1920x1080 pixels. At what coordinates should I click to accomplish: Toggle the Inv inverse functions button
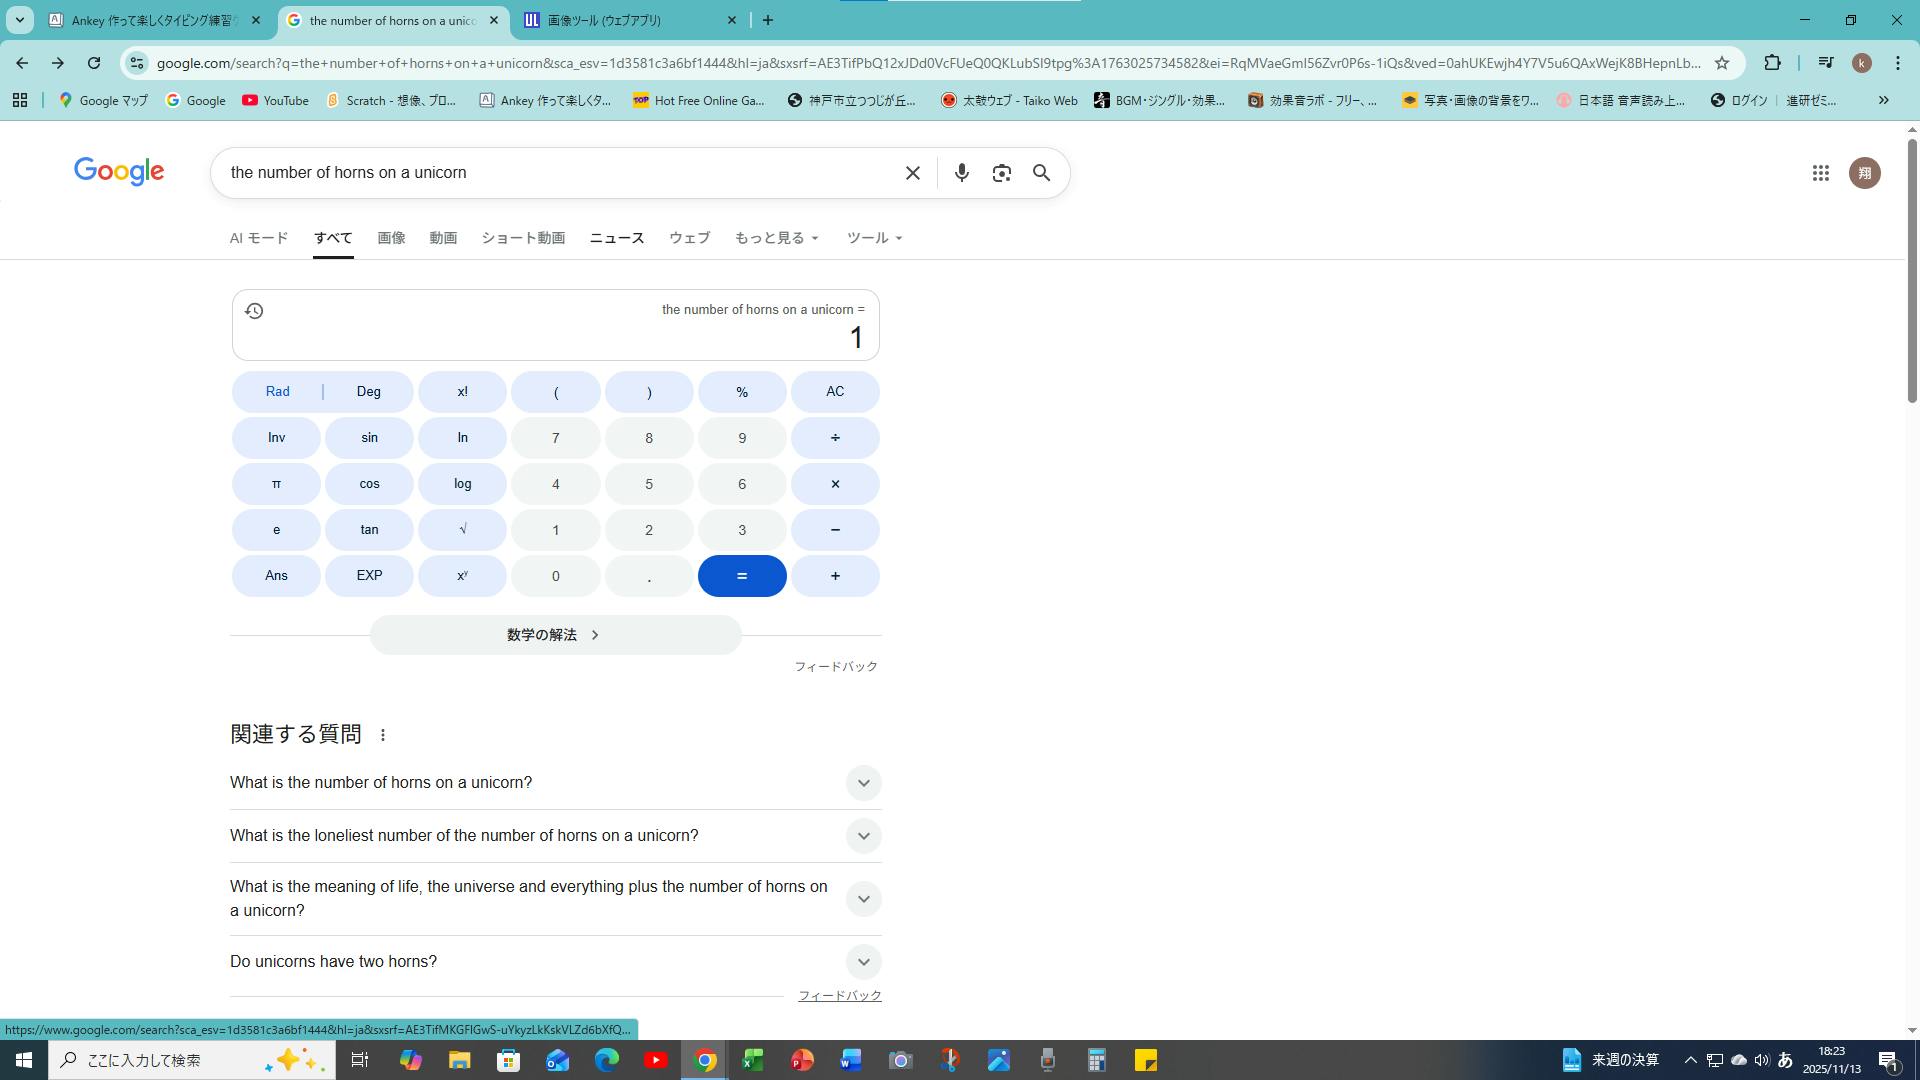point(276,438)
